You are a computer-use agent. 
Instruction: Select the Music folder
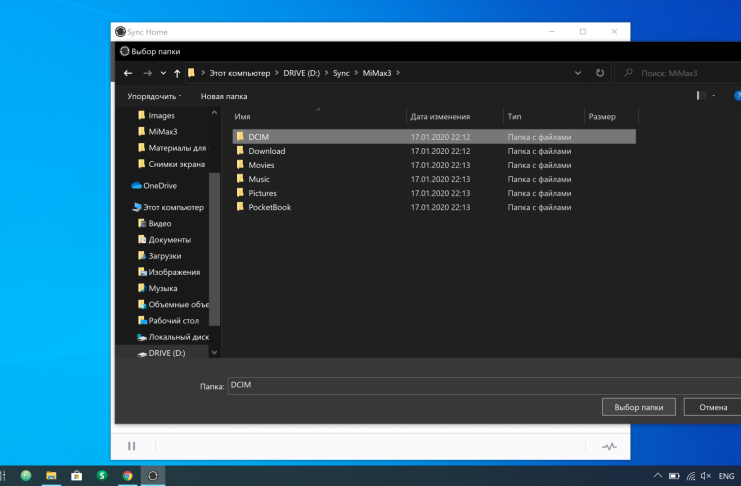tap(259, 179)
